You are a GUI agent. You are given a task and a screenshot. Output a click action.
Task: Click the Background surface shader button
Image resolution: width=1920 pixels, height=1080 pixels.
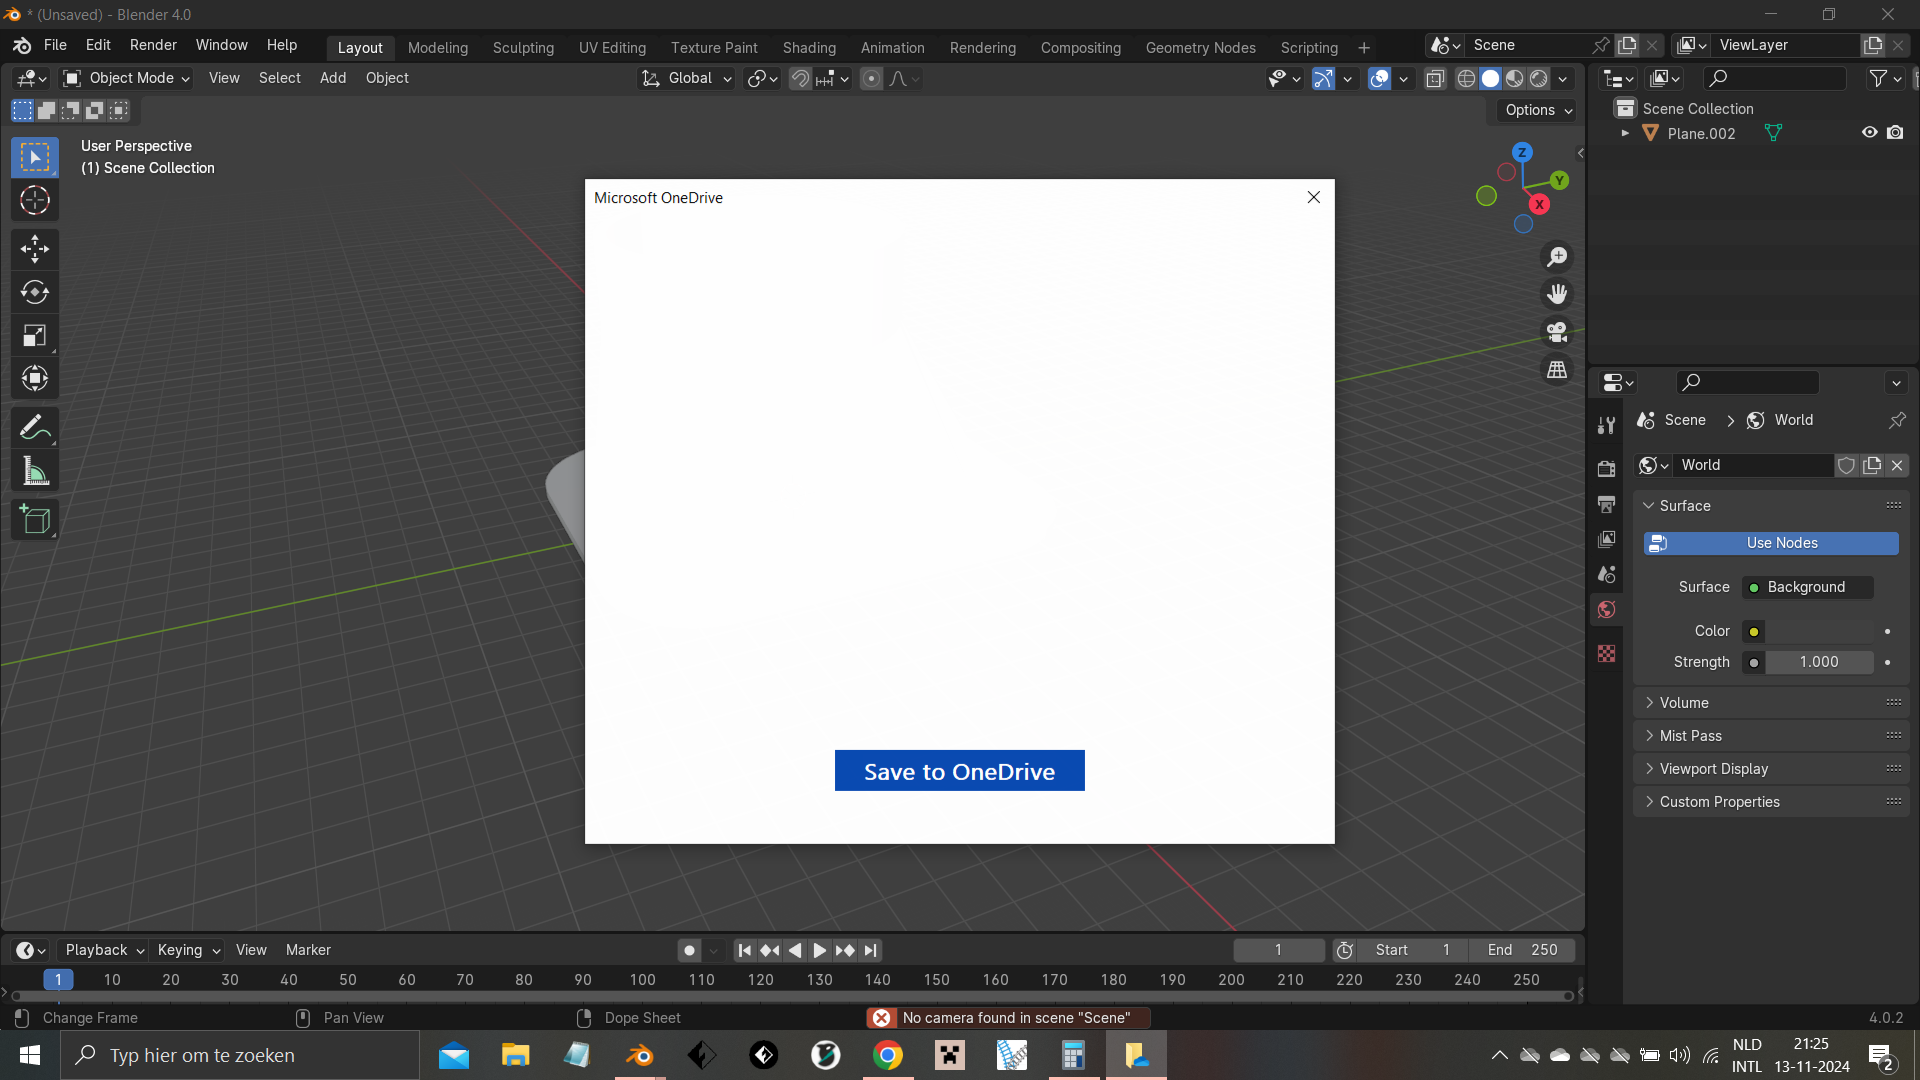coord(1808,588)
